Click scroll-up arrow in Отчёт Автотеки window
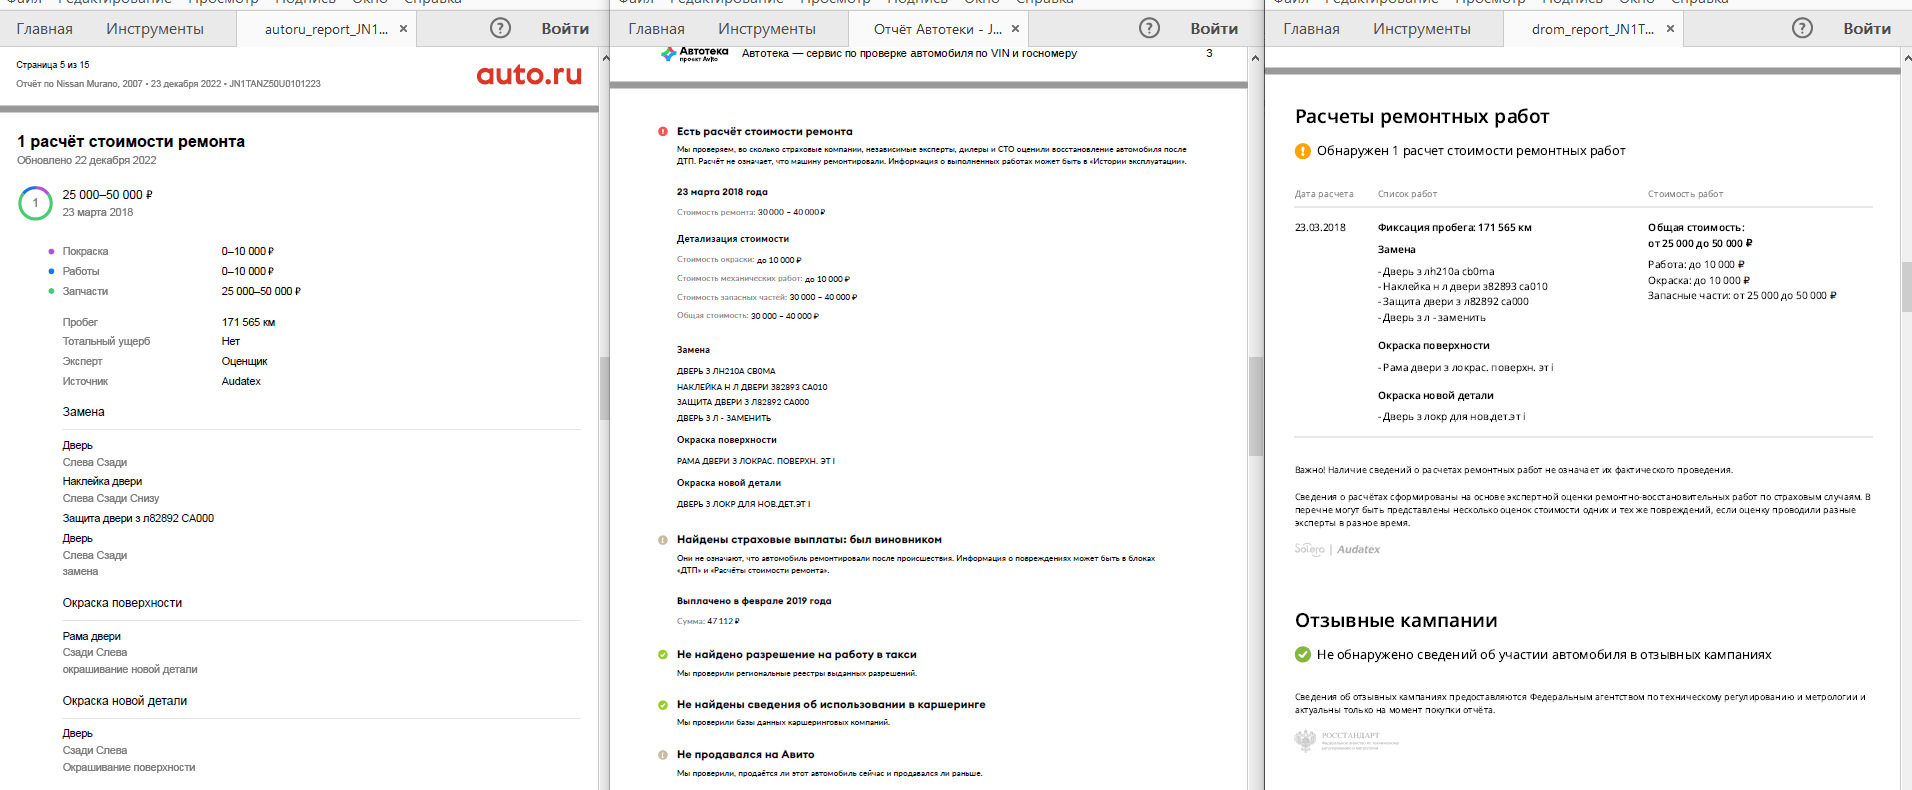Screen dimensions: 1912x790 [x=1255, y=58]
